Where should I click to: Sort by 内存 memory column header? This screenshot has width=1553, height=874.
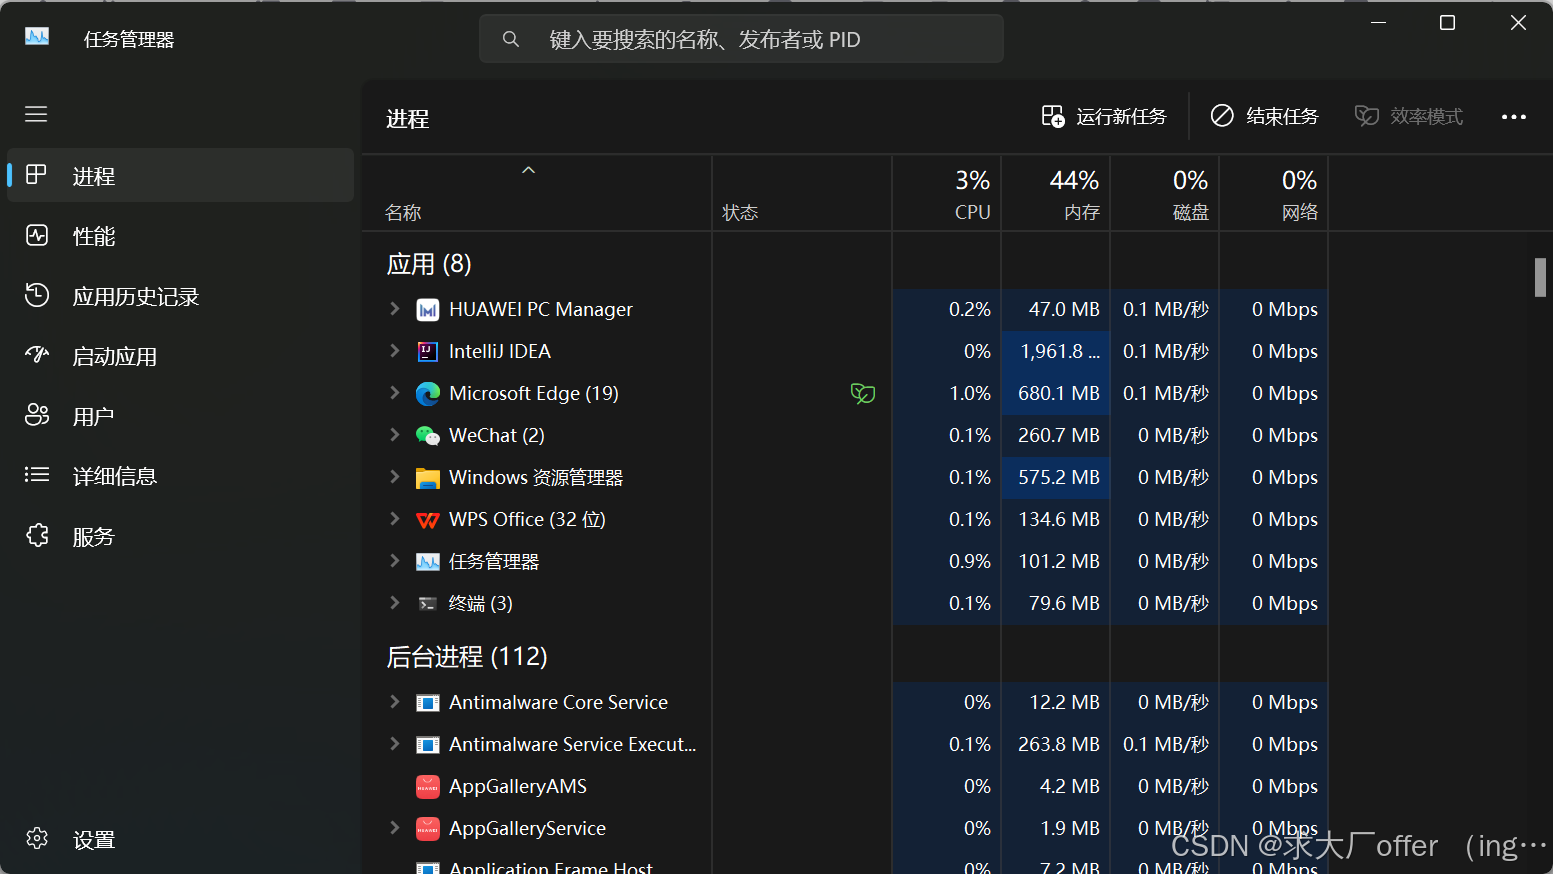[1056, 194]
